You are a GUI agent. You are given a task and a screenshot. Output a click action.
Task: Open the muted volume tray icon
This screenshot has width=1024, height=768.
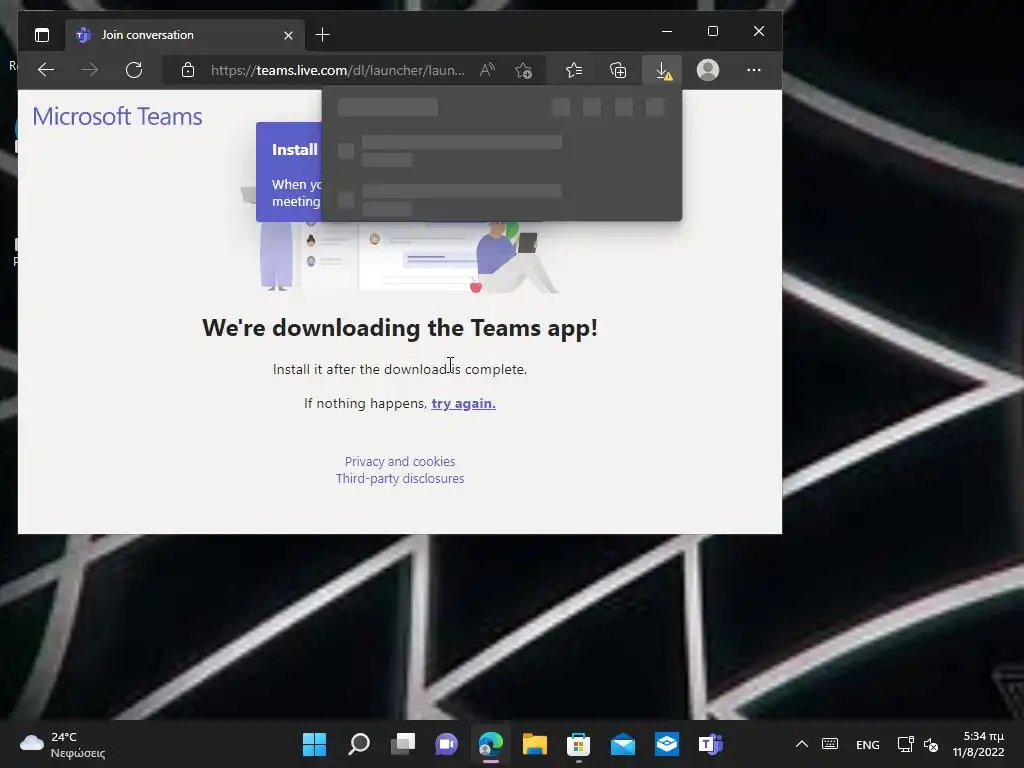(x=931, y=744)
